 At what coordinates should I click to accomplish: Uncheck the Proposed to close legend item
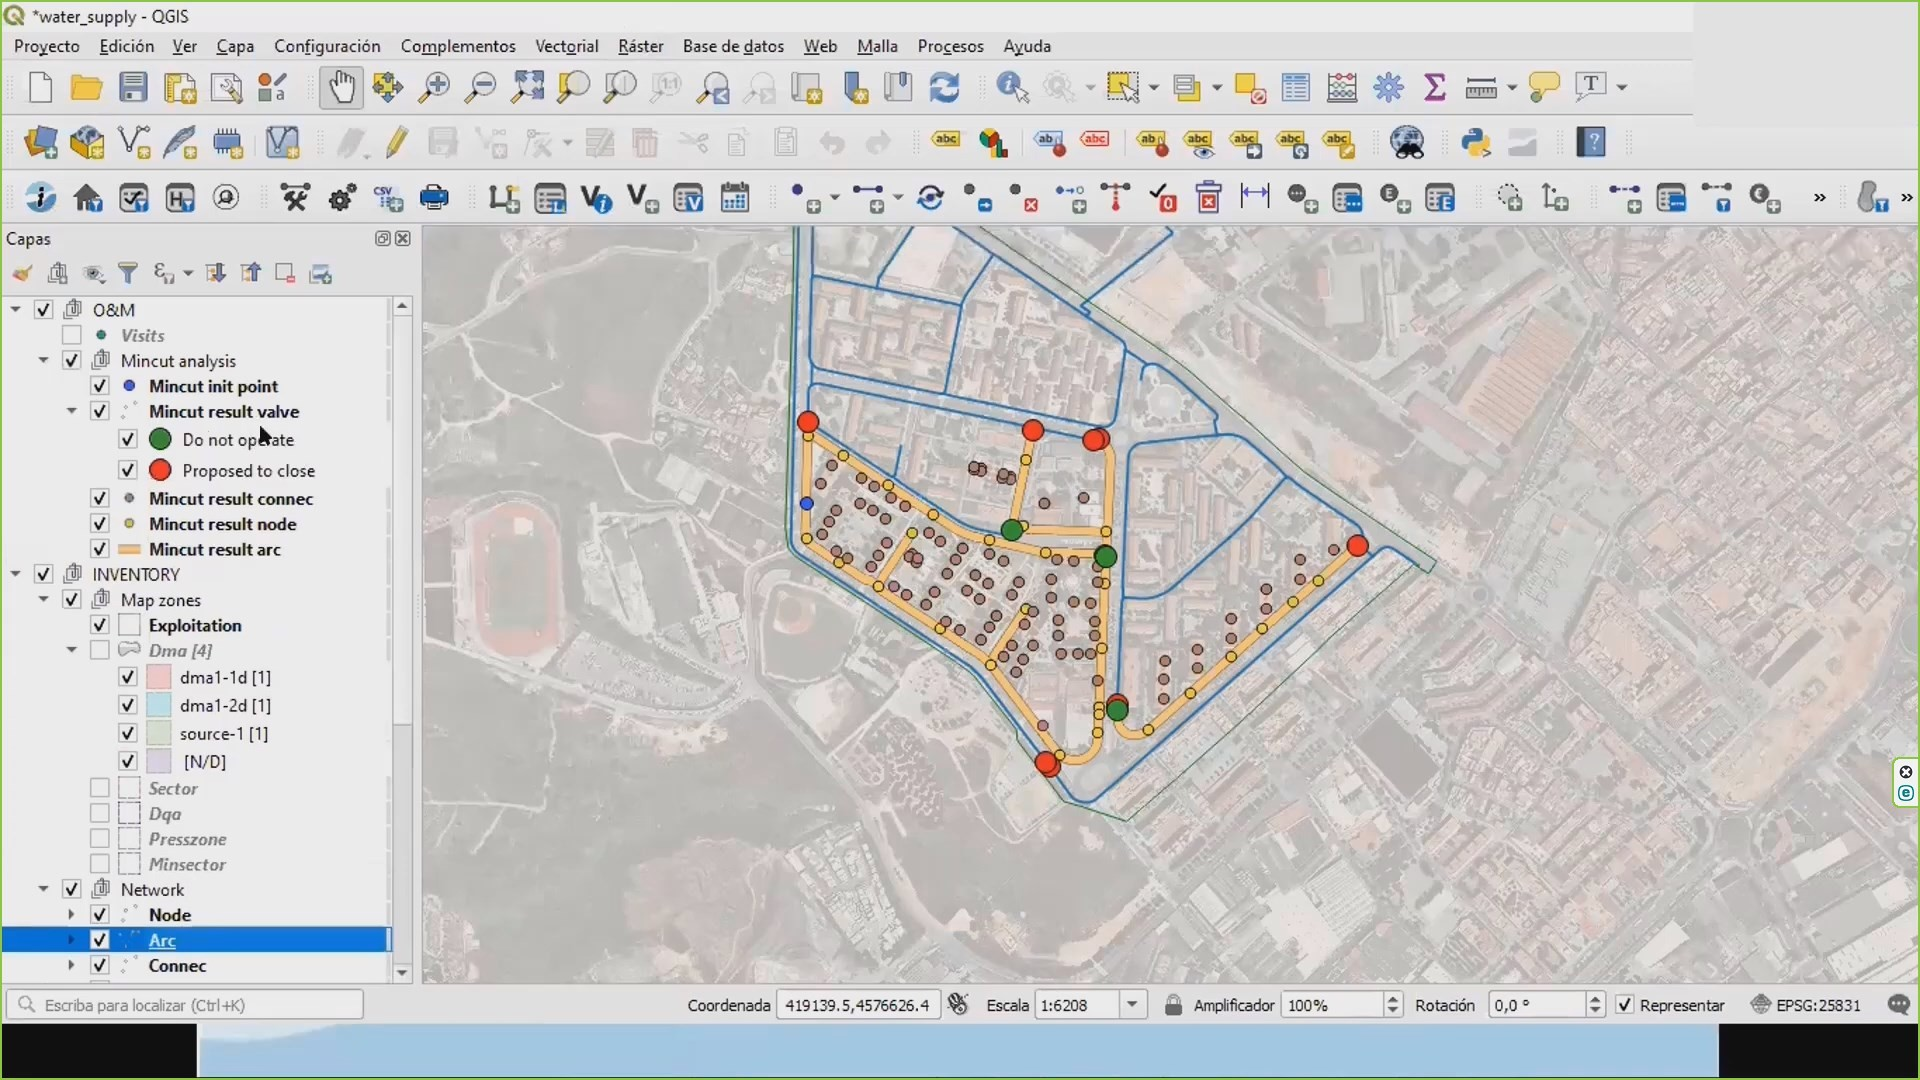tap(127, 470)
